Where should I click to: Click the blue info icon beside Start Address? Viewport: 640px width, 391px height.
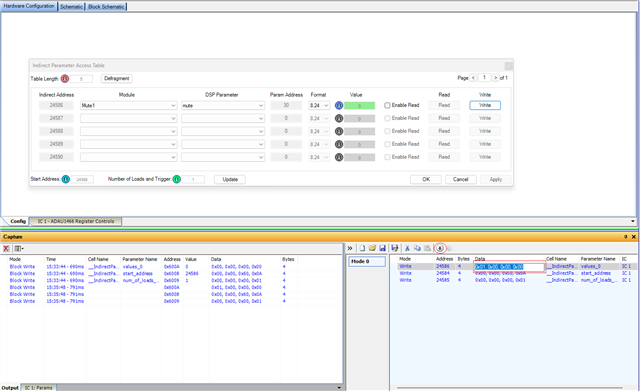tap(66, 179)
